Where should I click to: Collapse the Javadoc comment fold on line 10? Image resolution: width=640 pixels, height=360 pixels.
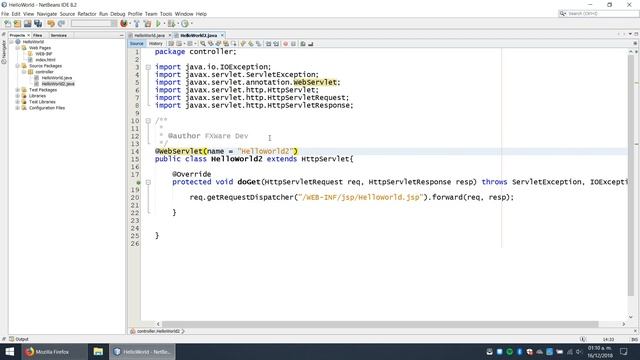(148, 121)
